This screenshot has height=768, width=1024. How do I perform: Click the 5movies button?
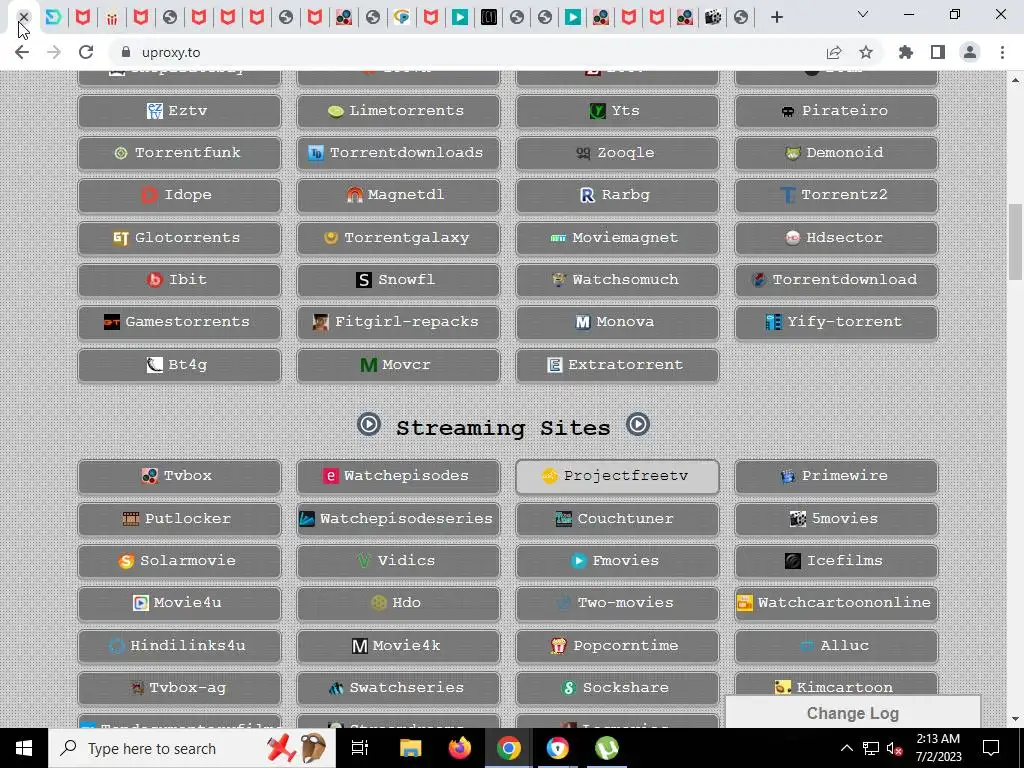[836, 519]
